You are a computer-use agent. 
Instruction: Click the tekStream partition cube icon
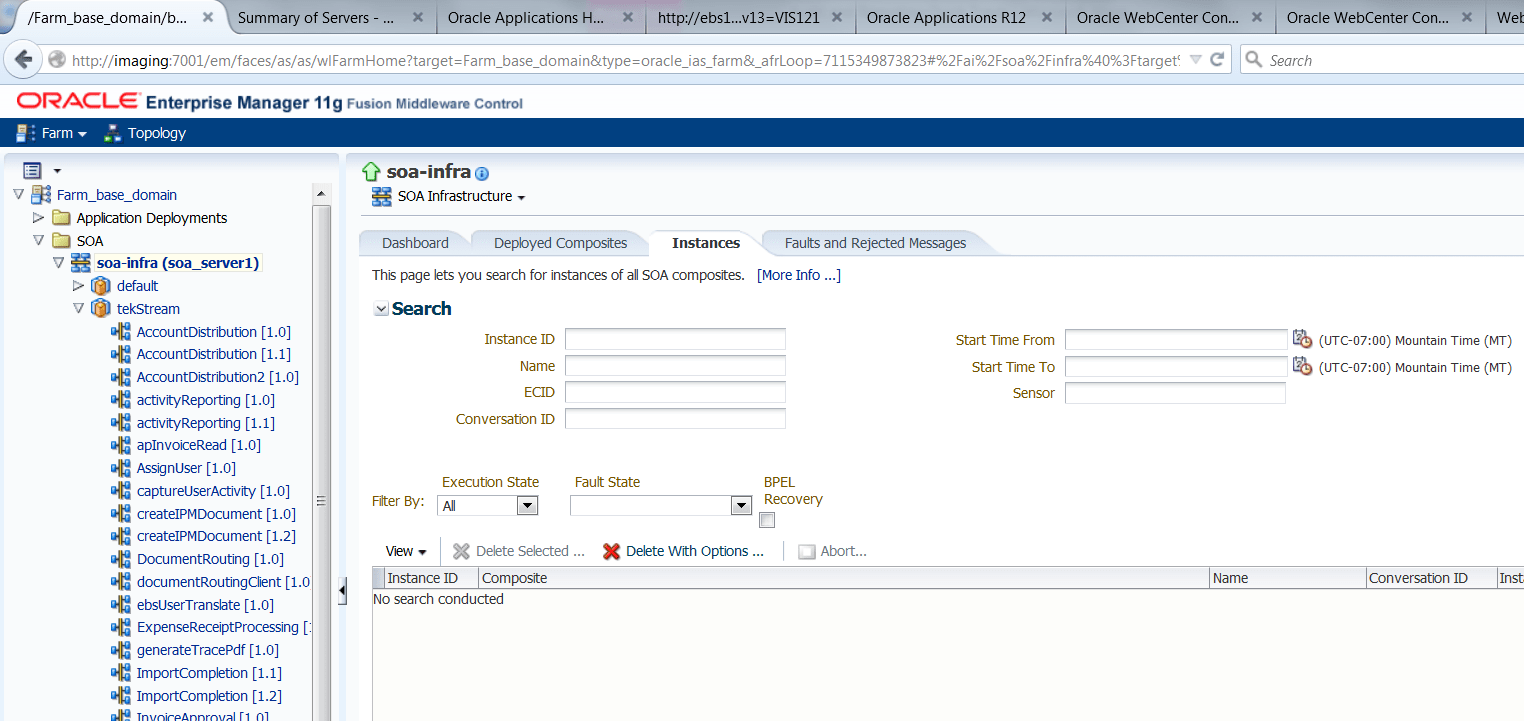100,309
